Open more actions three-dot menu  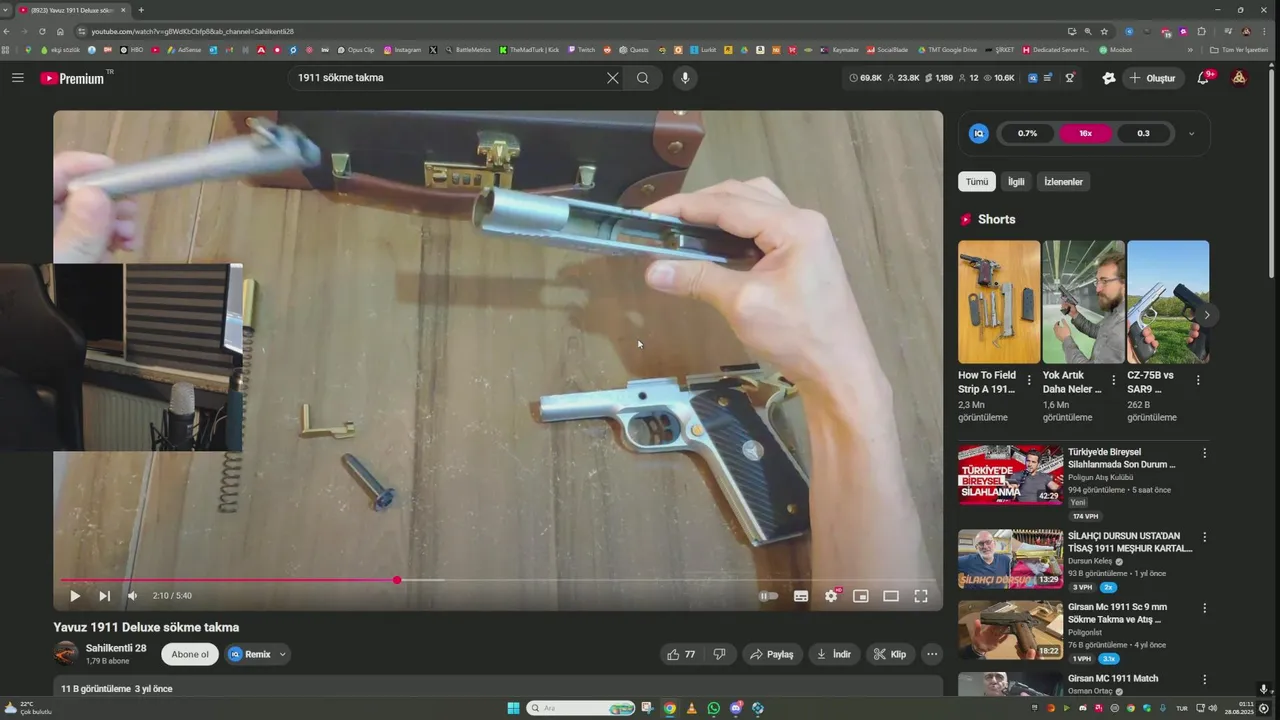(x=932, y=654)
